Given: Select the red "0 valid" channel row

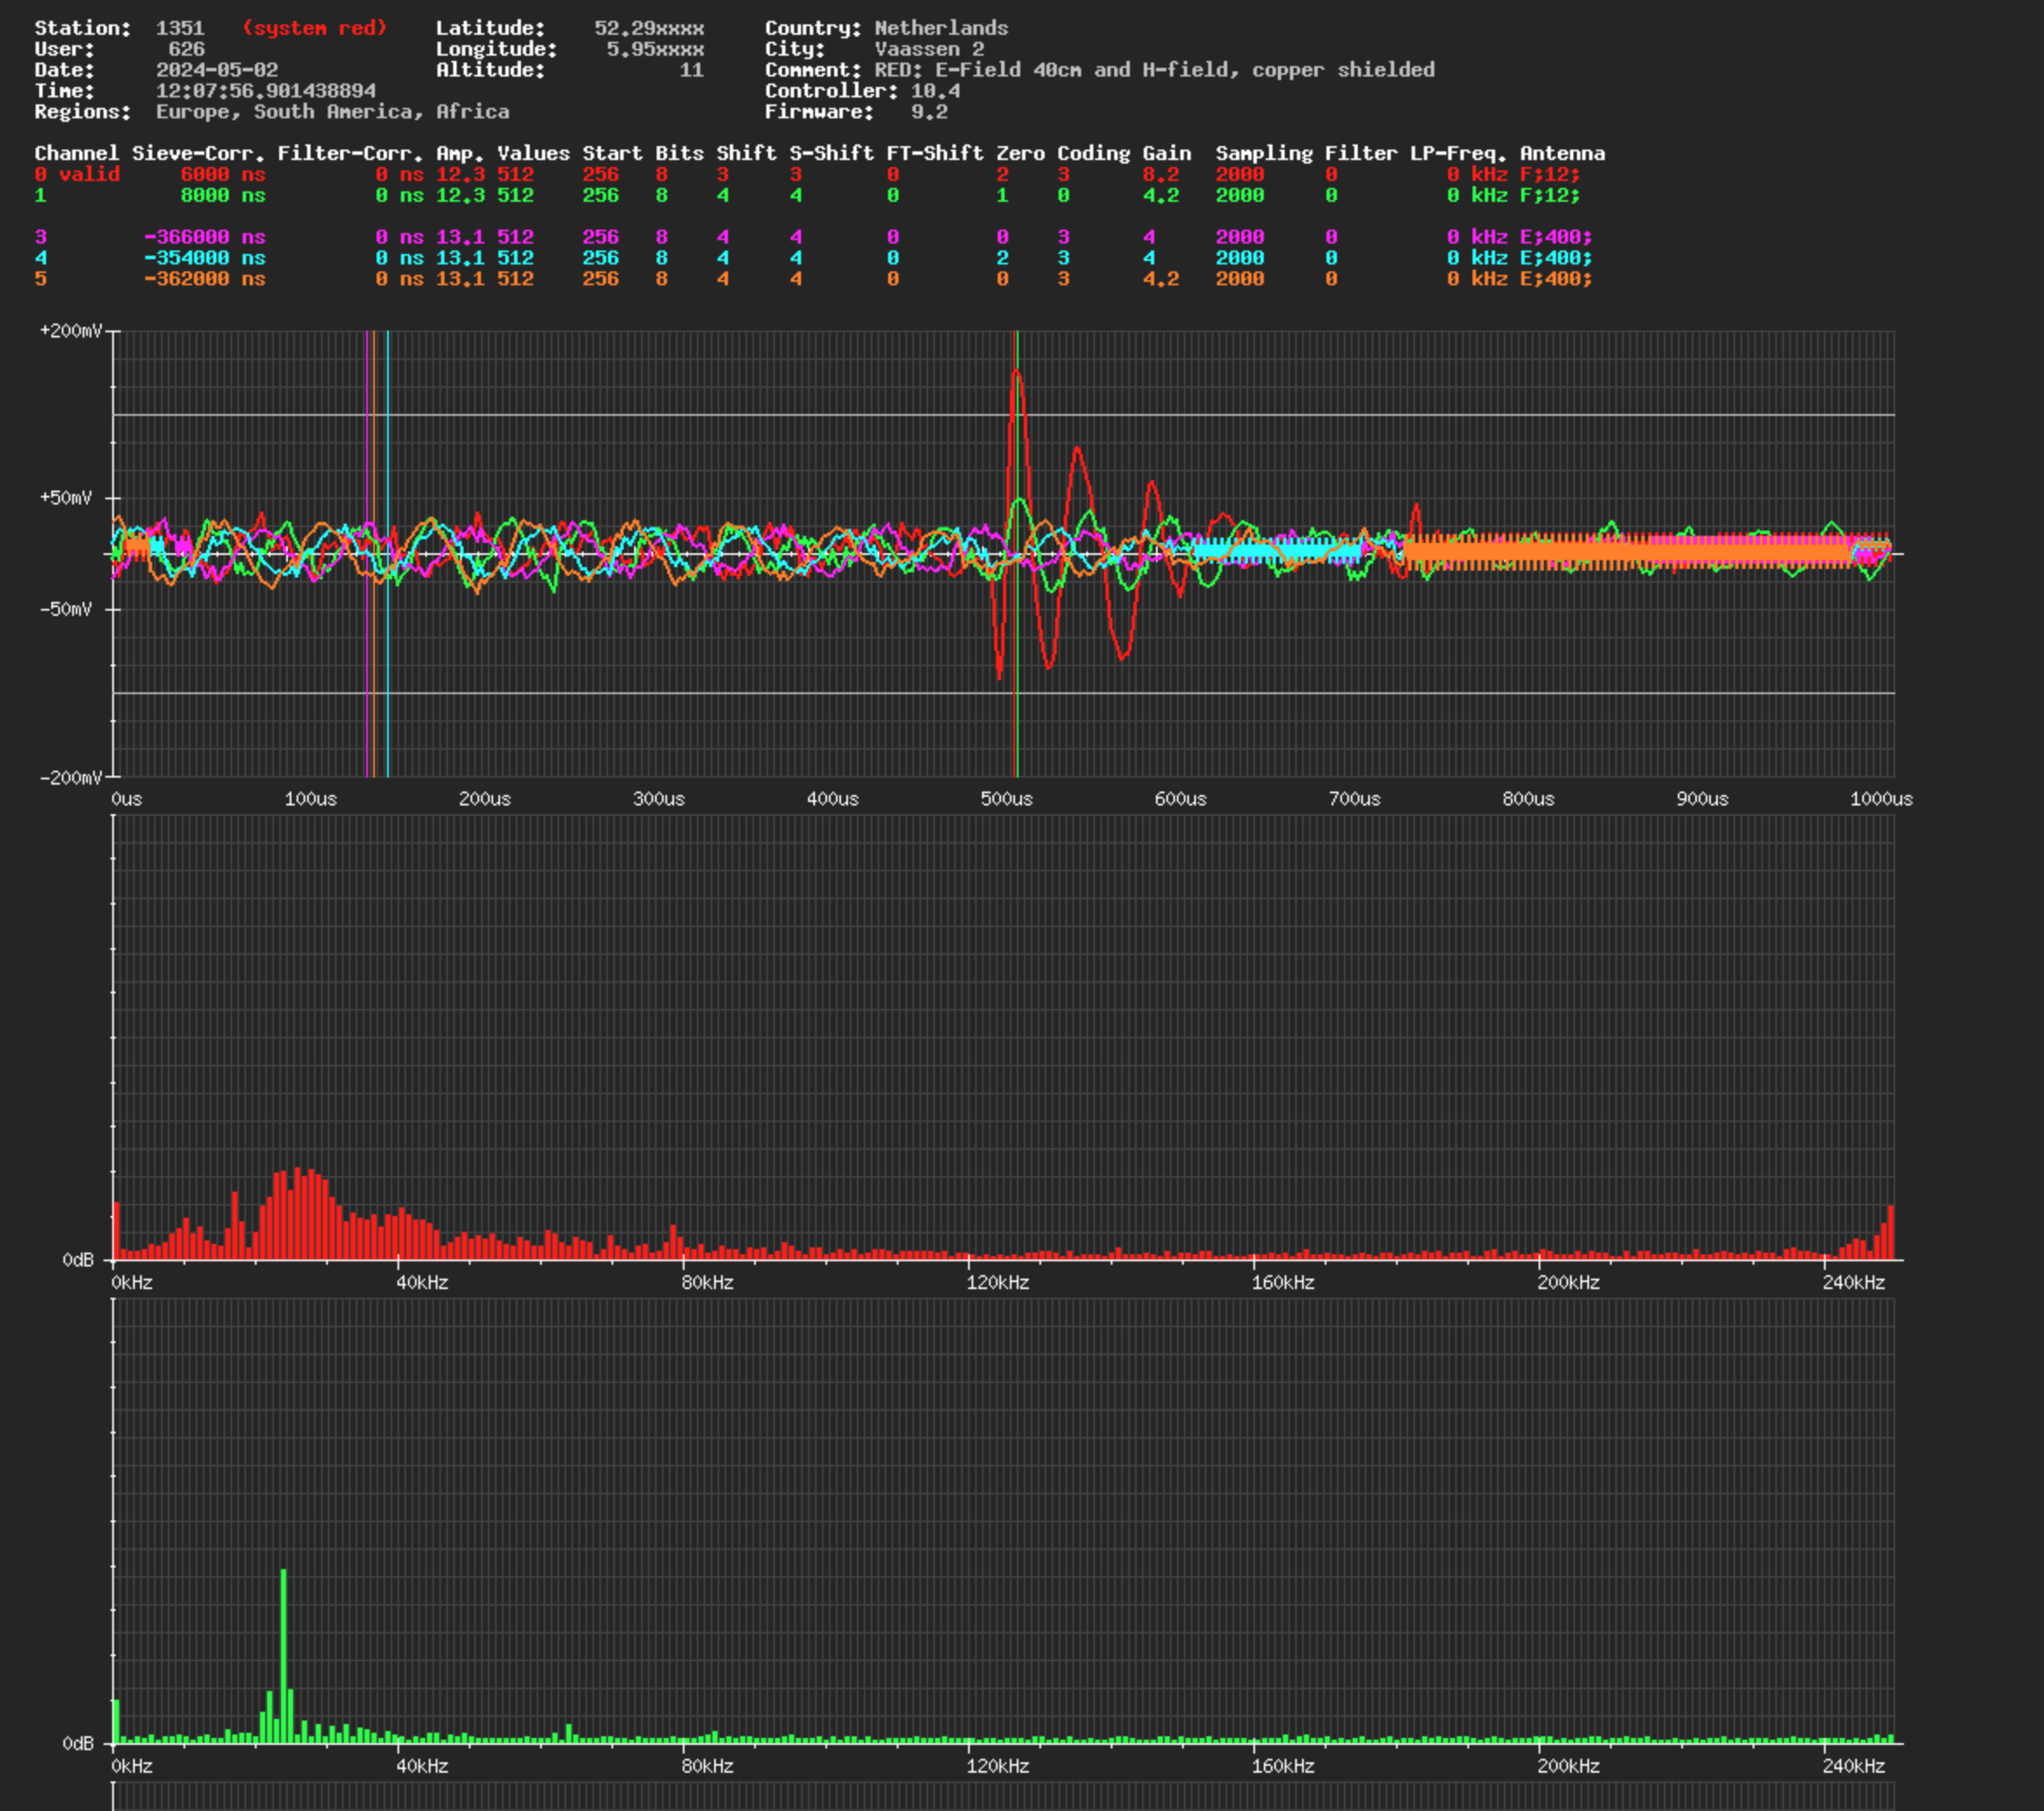Looking at the screenshot, I should tap(813, 174).
